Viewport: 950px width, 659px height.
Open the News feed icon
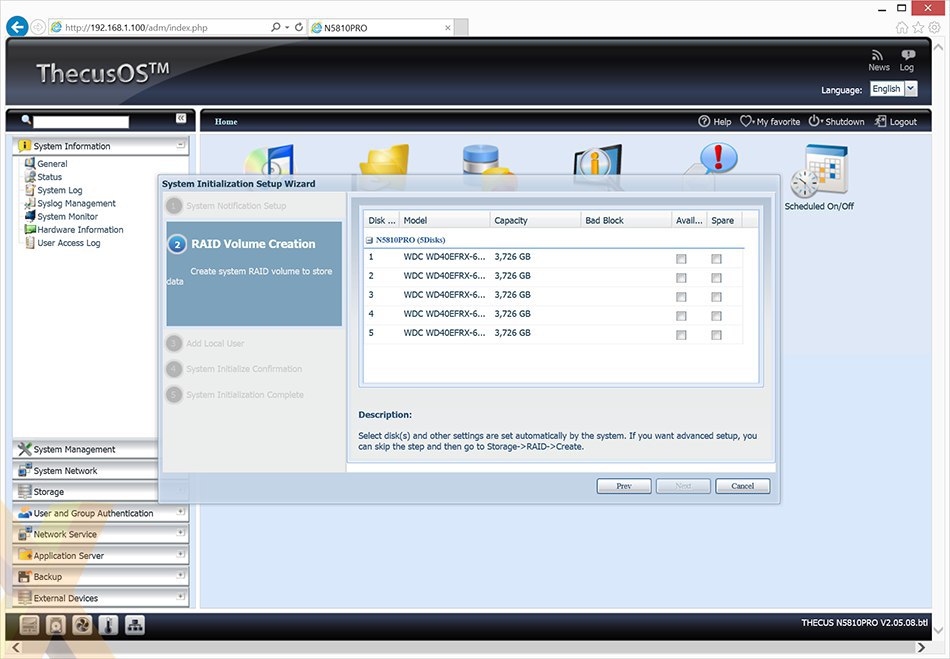[878, 56]
